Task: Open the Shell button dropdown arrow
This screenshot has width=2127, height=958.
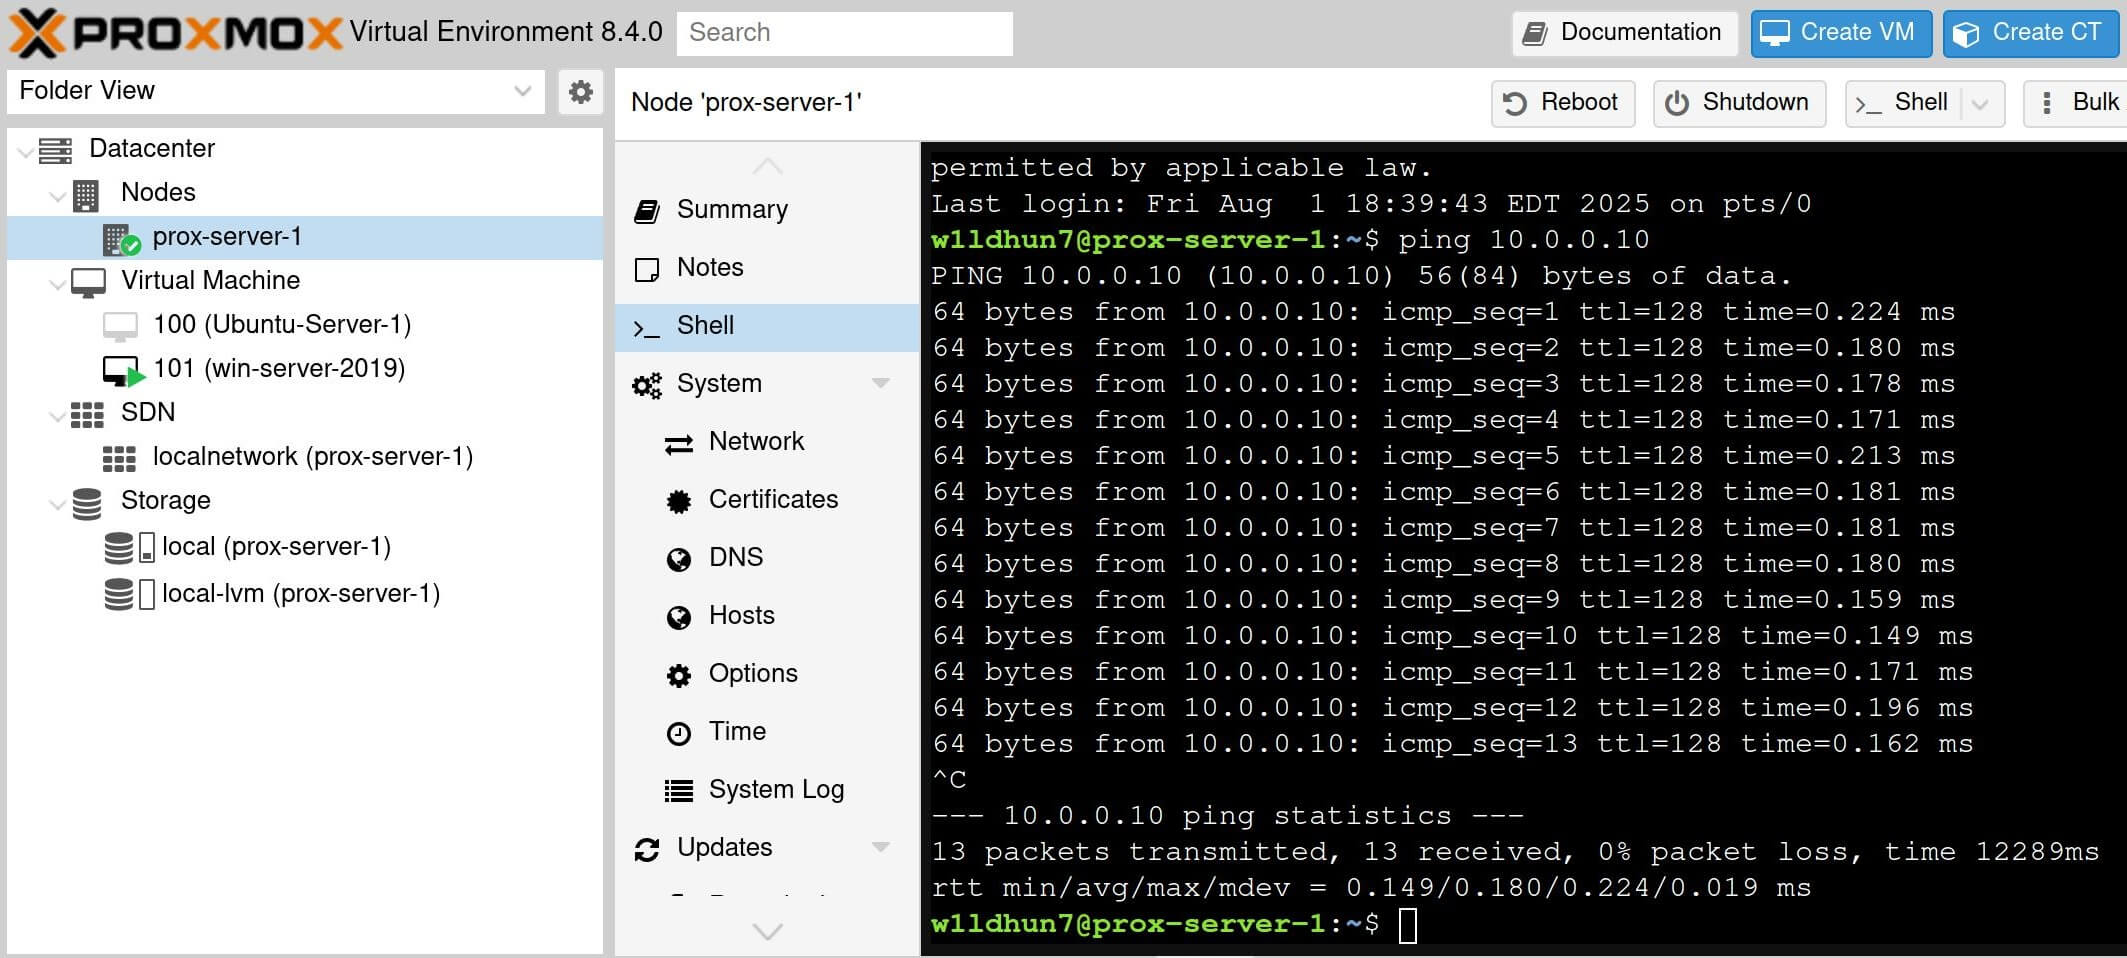Action: 1980,104
